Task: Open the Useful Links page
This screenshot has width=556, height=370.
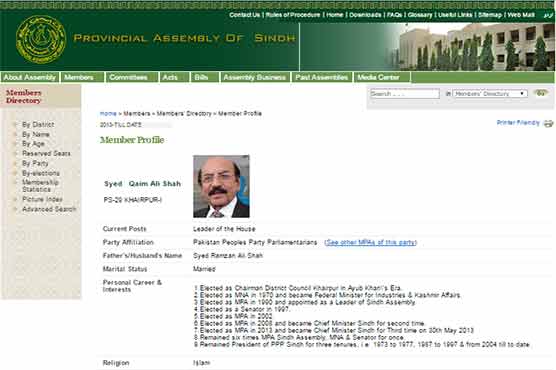Action: 455,15
